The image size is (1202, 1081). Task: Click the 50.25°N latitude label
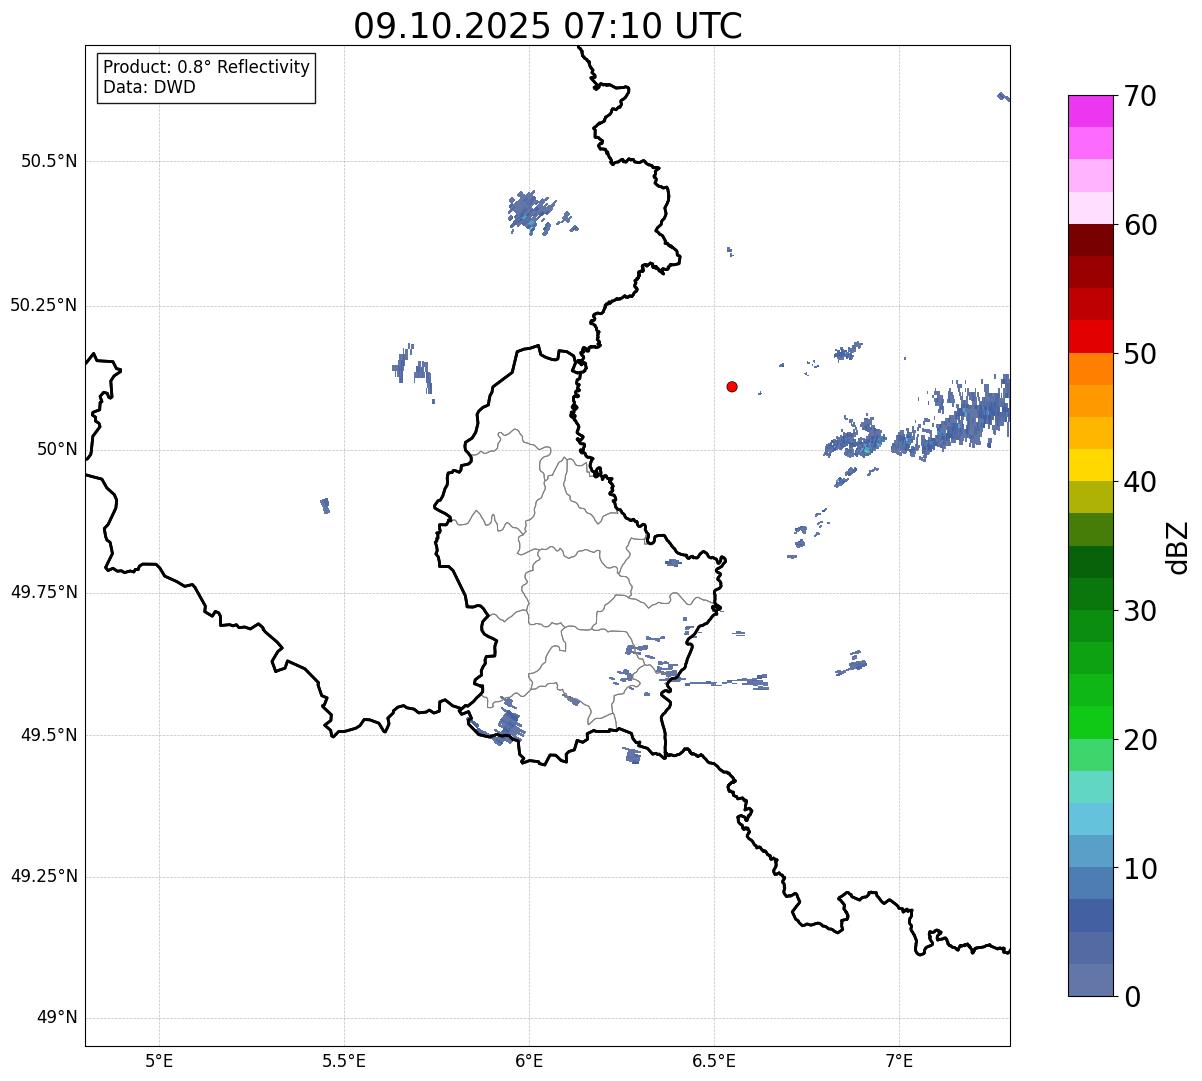44,305
